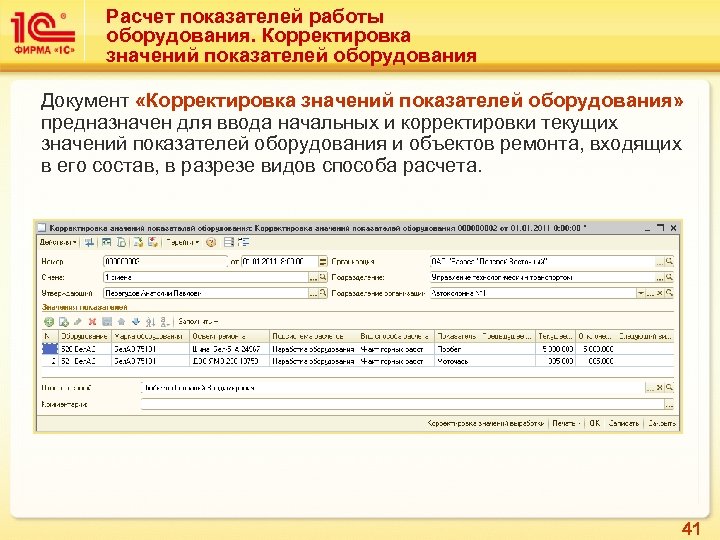Click the Печать button
Image resolution: width=720 pixels, height=540 pixels.
(x=566, y=423)
